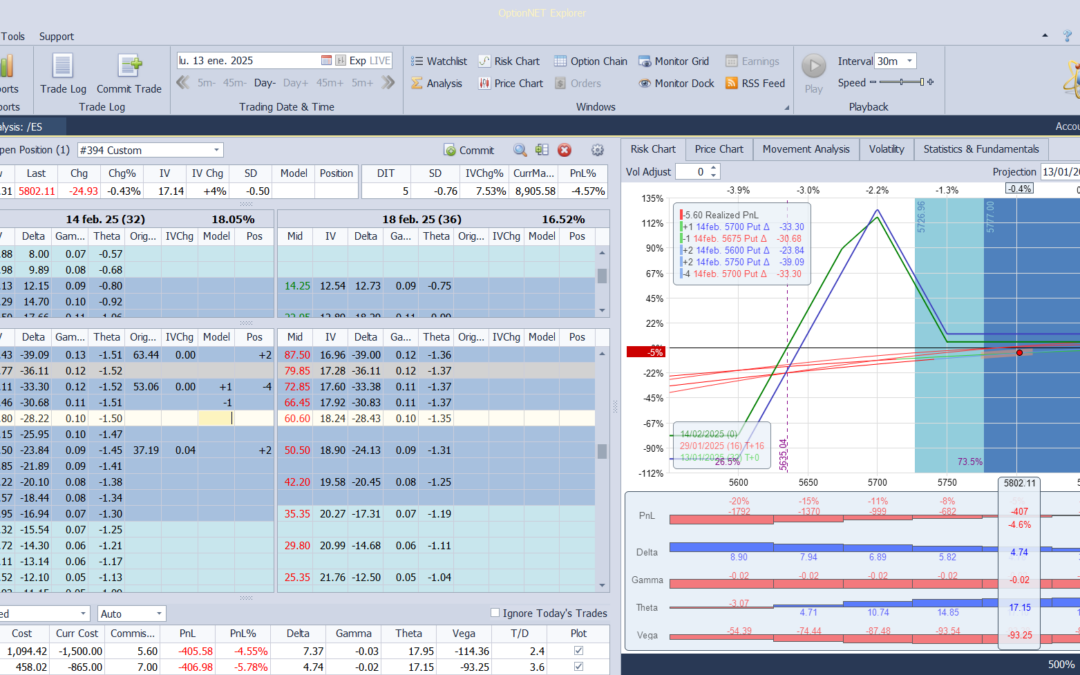Image resolution: width=1080 pixels, height=675 pixels.
Task: Click the magnifier search icon
Action: [520, 150]
